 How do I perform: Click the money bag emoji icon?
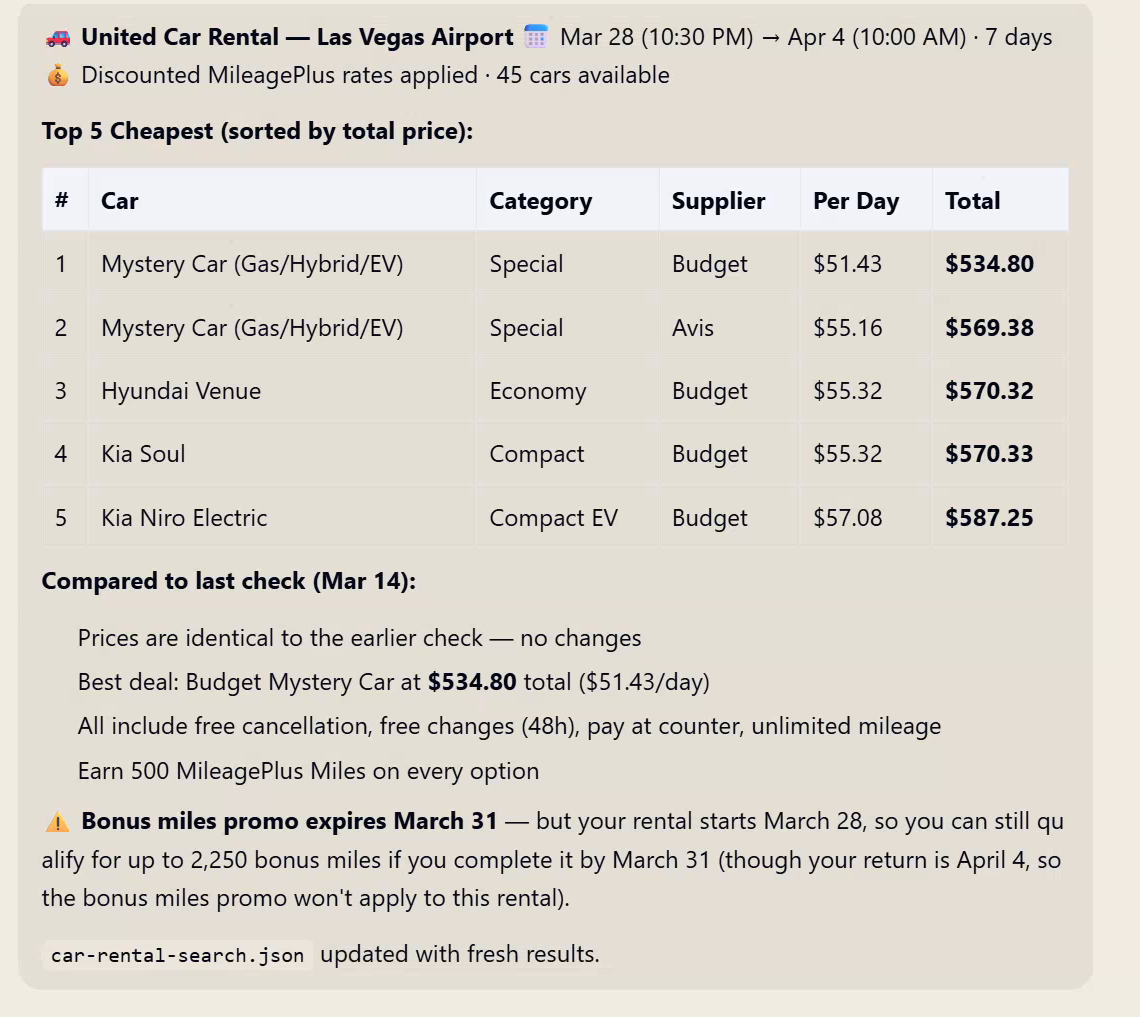tap(58, 75)
